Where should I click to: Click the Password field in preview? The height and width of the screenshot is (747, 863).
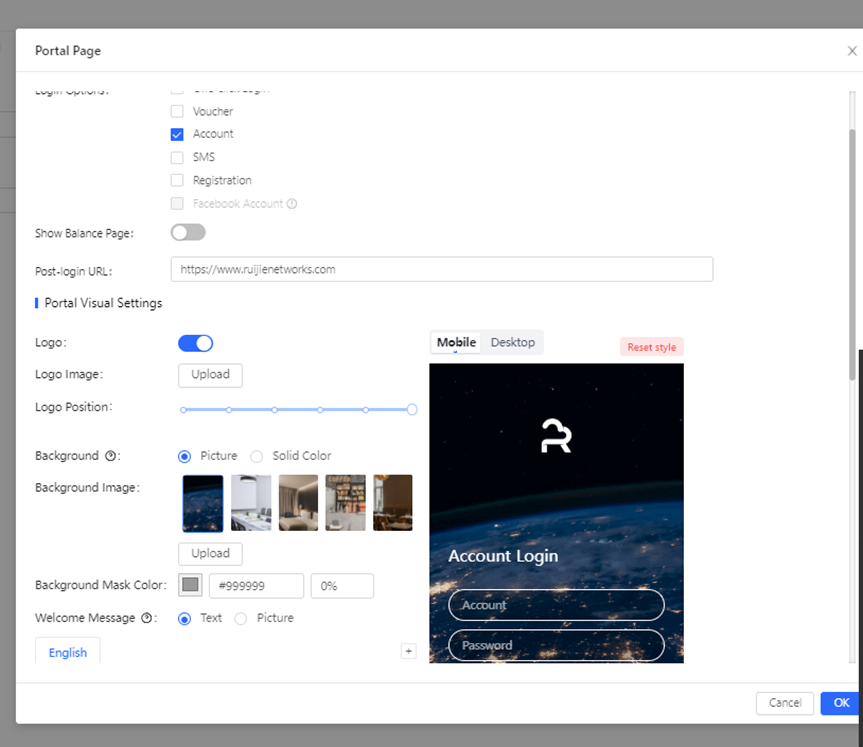pyautogui.click(x=556, y=645)
